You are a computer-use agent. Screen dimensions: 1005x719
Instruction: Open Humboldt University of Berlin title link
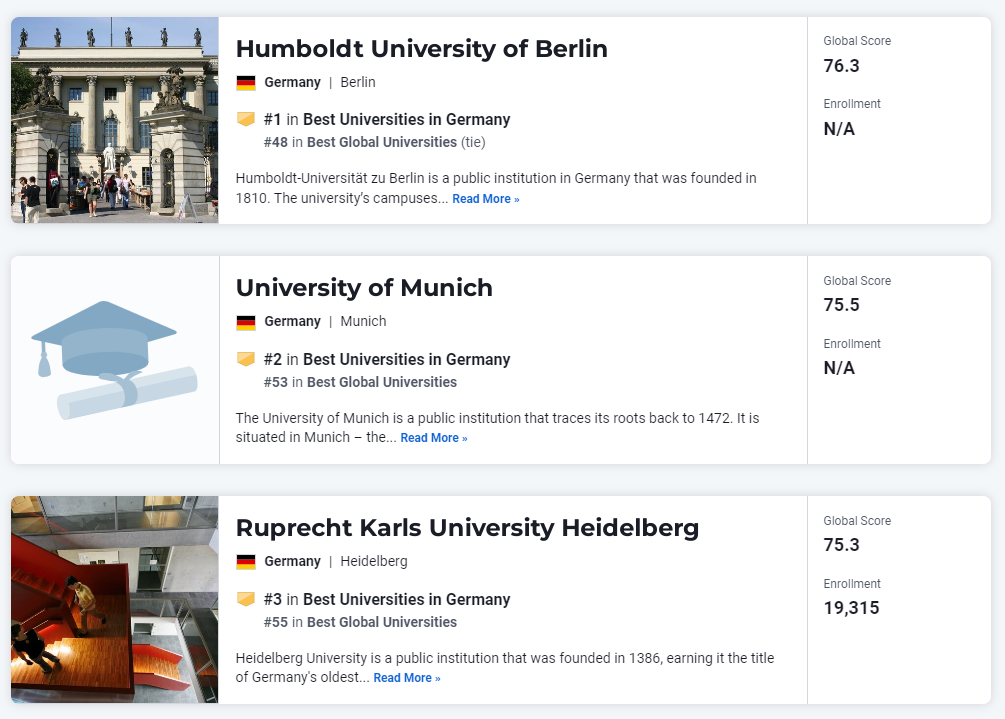[x=422, y=49]
